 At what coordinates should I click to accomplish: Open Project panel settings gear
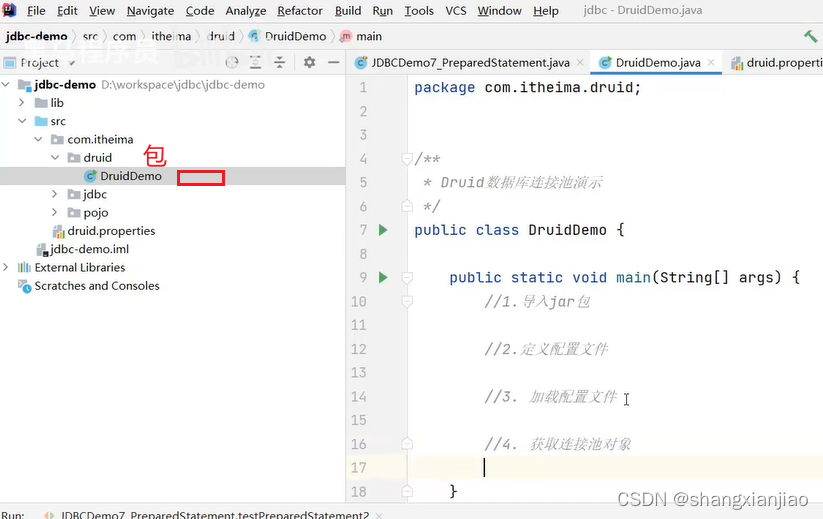(310, 62)
